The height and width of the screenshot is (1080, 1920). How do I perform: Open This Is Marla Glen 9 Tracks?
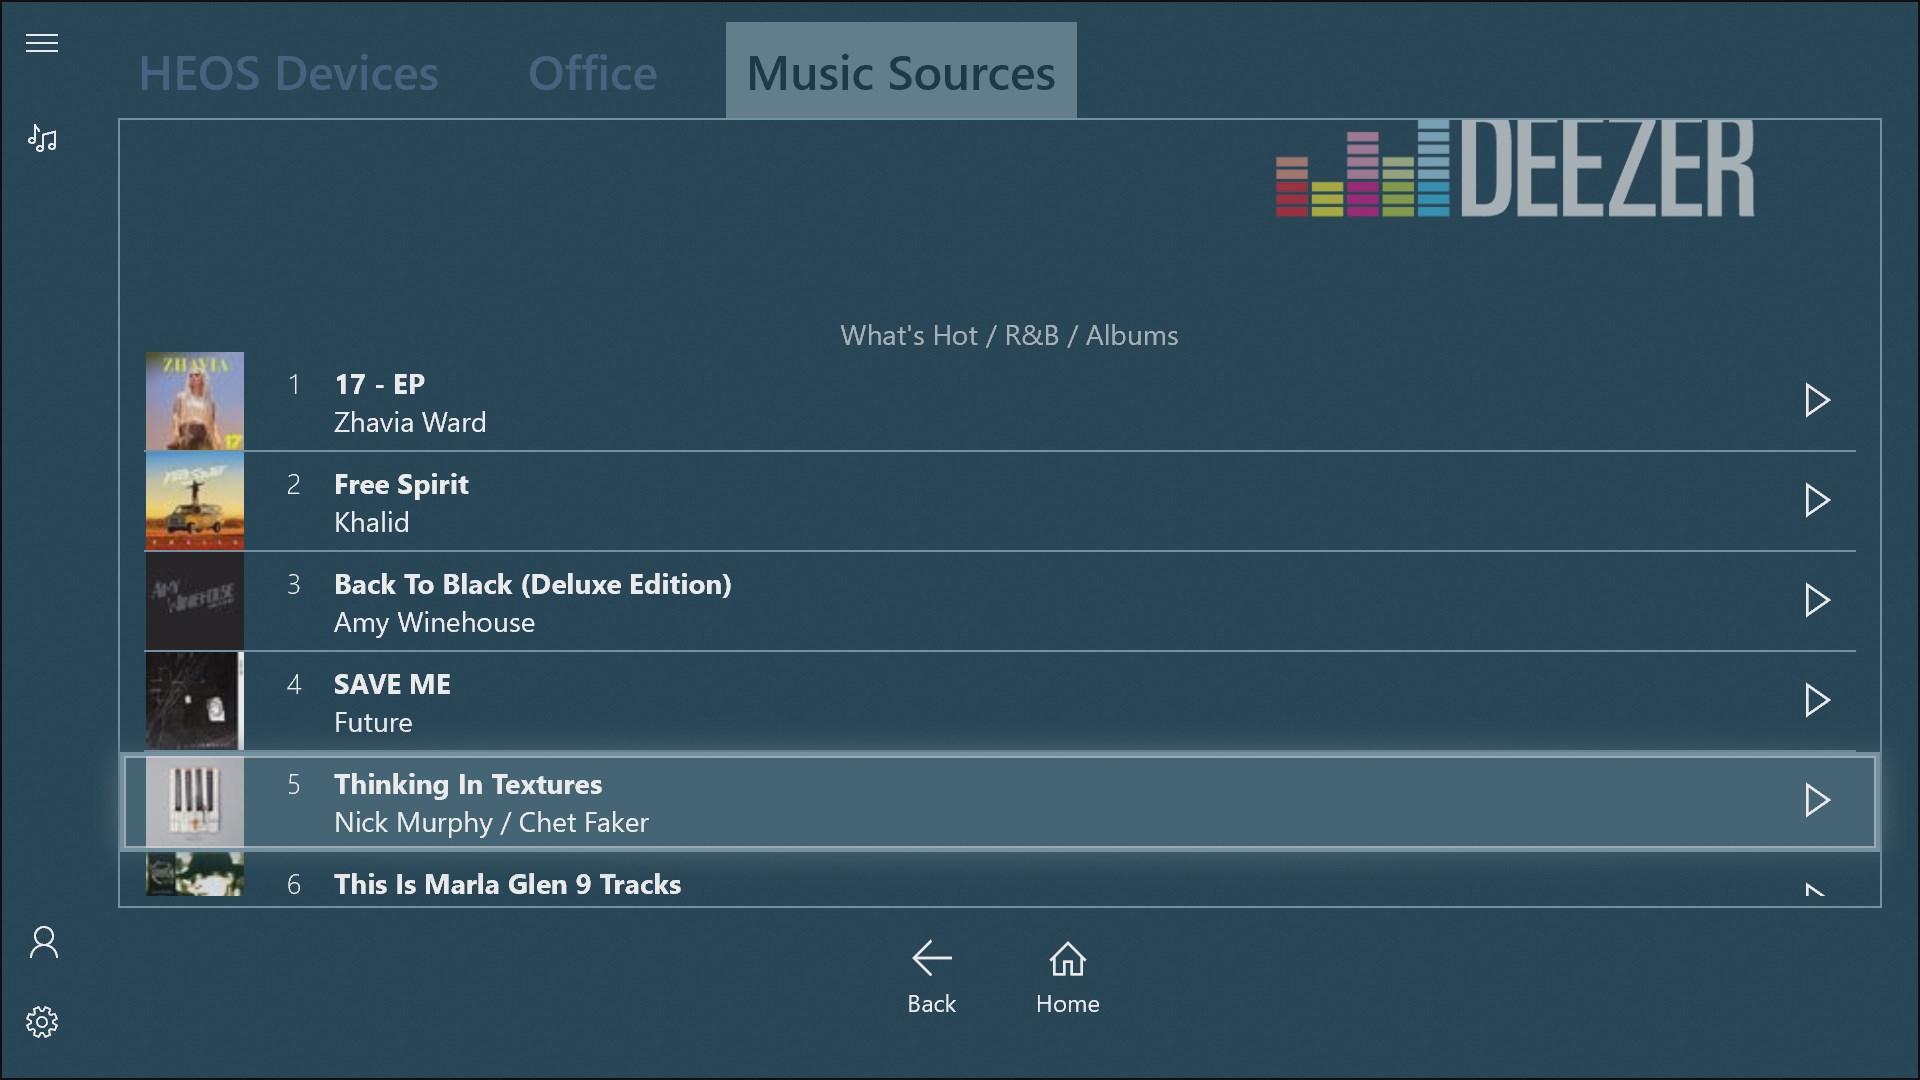(x=507, y=884)
